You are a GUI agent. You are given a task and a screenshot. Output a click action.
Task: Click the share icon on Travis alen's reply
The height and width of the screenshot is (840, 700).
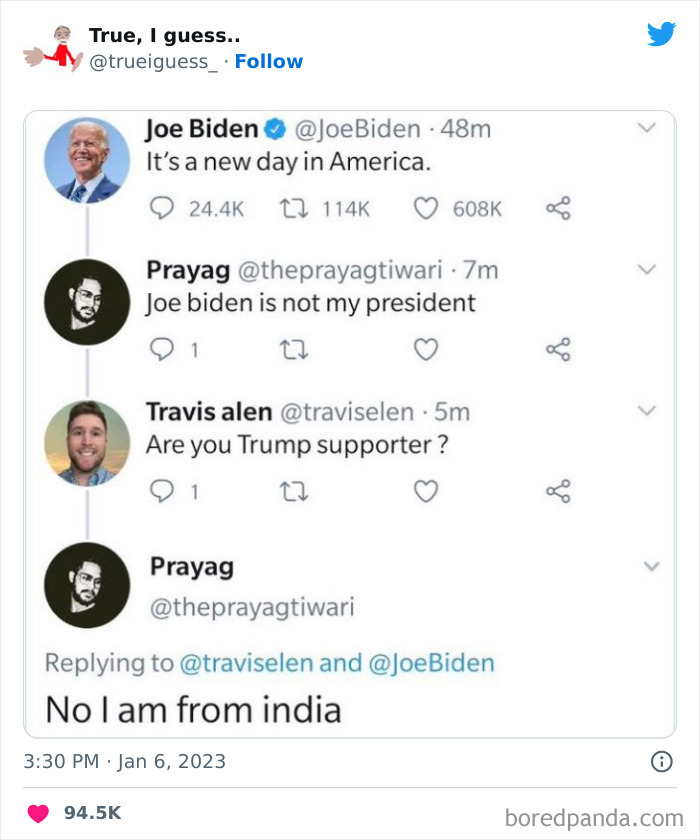coord(560,491)
